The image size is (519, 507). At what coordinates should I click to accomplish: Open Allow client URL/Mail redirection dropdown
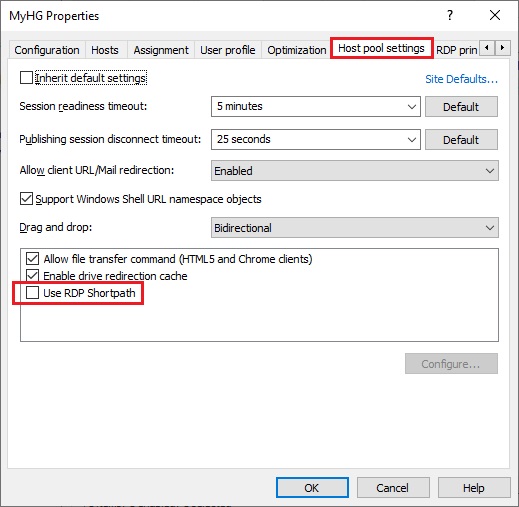355,171
